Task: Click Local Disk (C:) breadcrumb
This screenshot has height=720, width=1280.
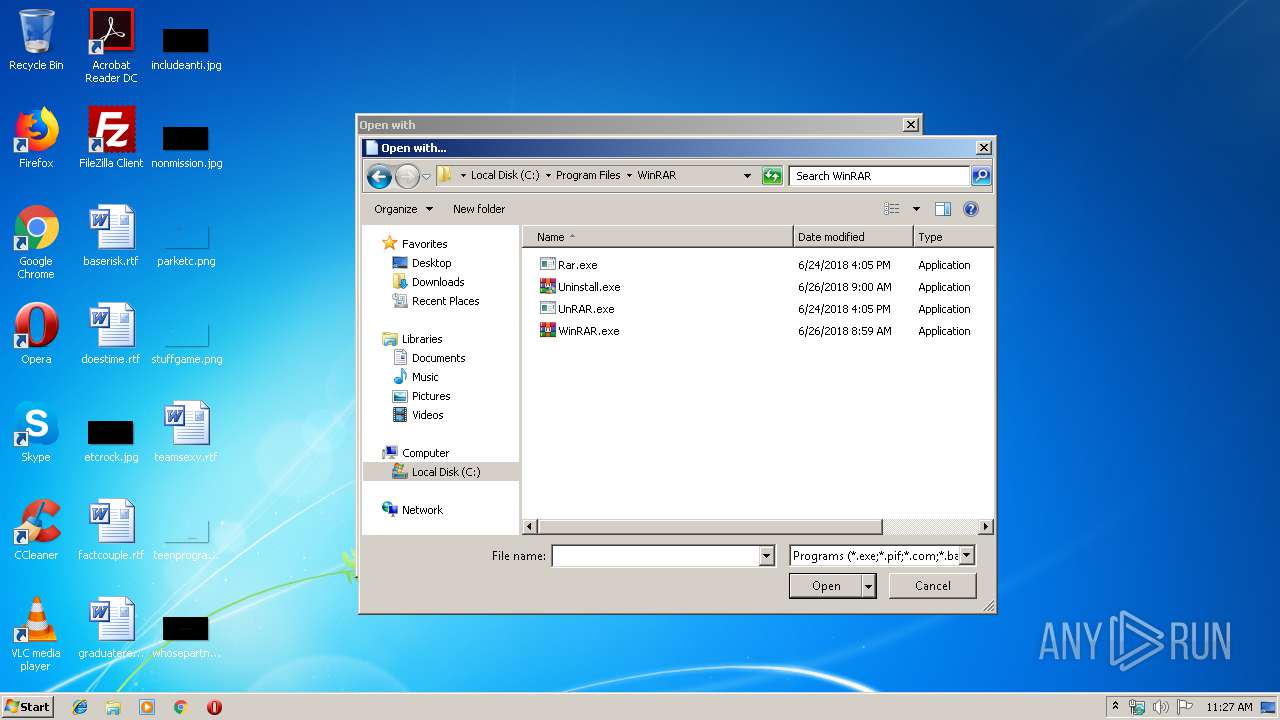Action: coord(505,175)
